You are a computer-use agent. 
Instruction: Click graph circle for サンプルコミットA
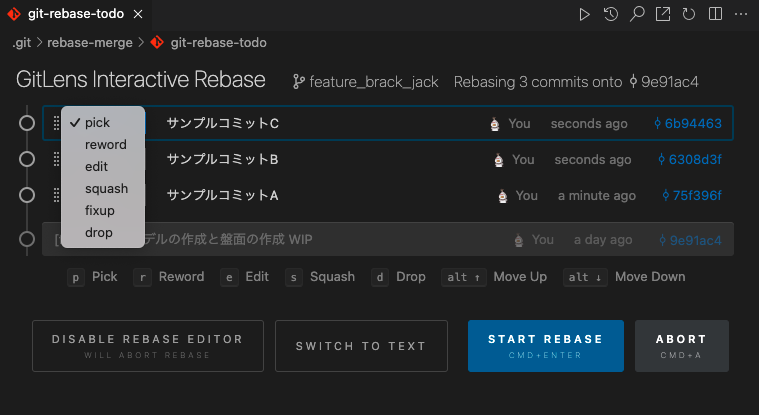click(27, 195)
